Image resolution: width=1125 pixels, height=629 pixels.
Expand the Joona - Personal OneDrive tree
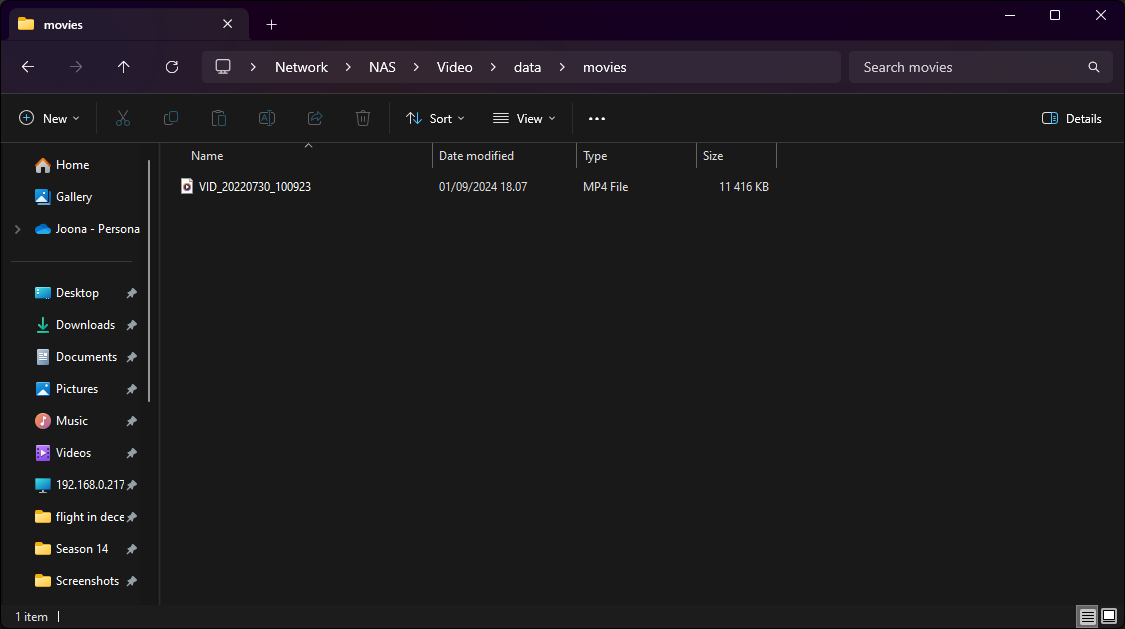(x=17, y=229)
